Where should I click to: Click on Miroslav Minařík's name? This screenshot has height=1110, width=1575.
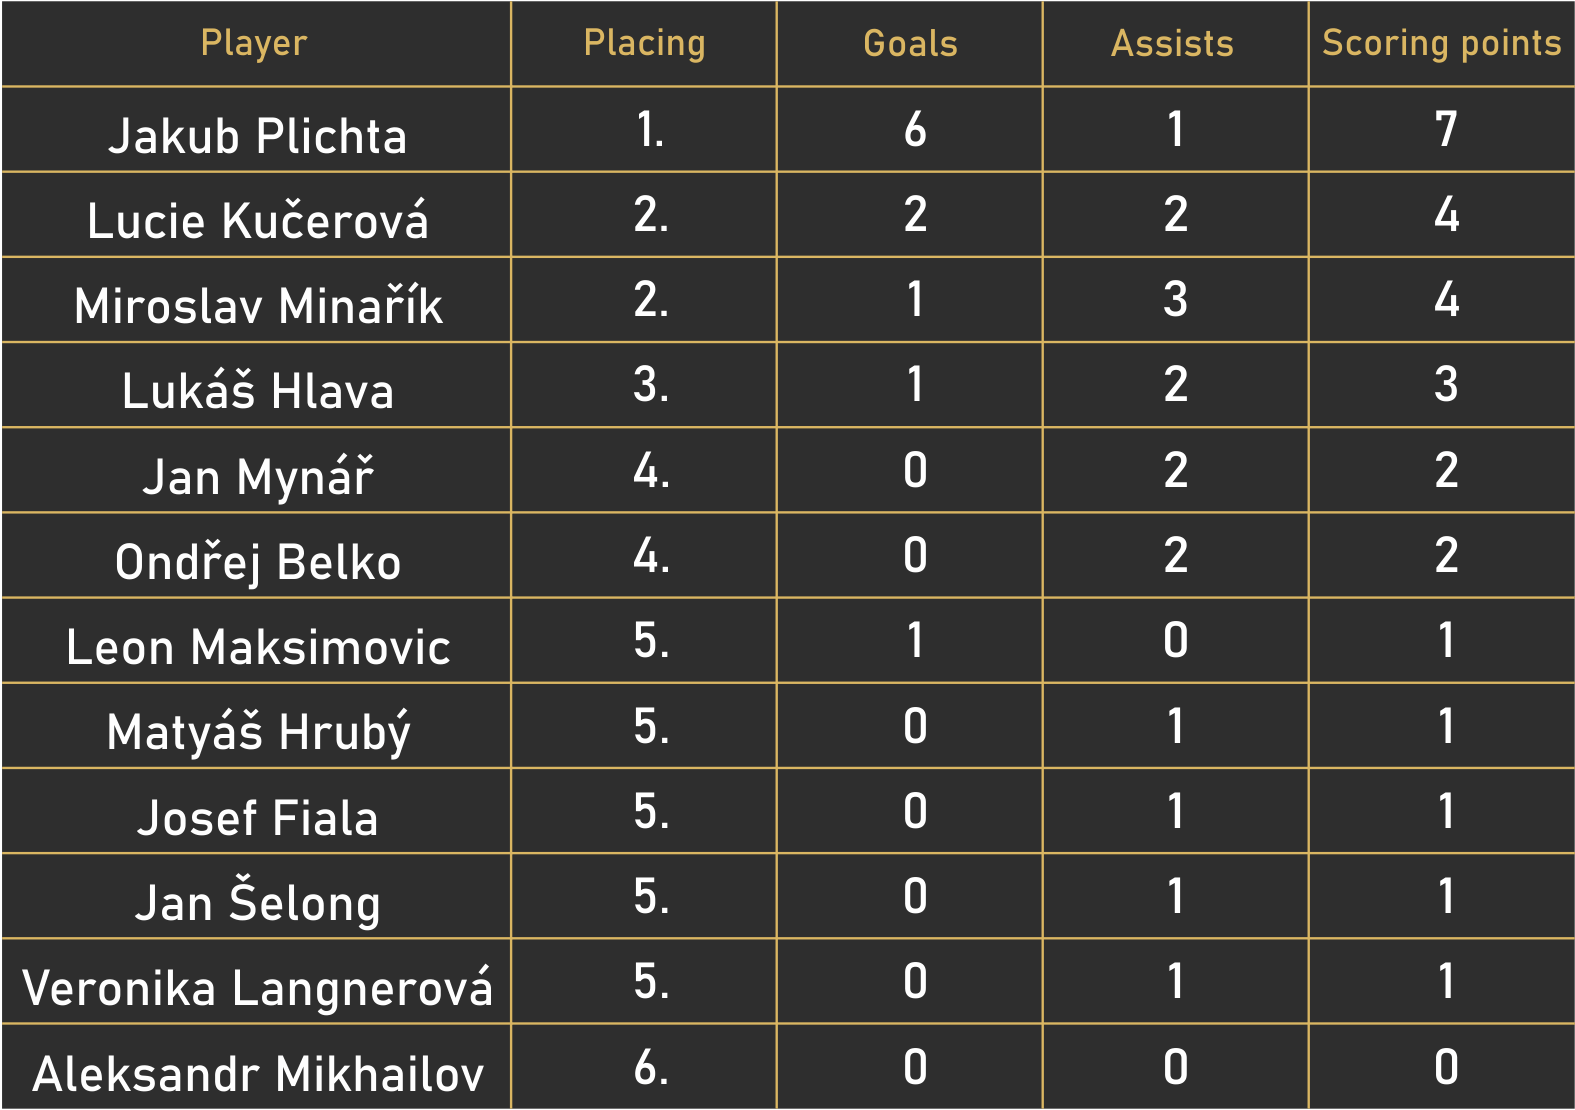(x=257, y=306)
